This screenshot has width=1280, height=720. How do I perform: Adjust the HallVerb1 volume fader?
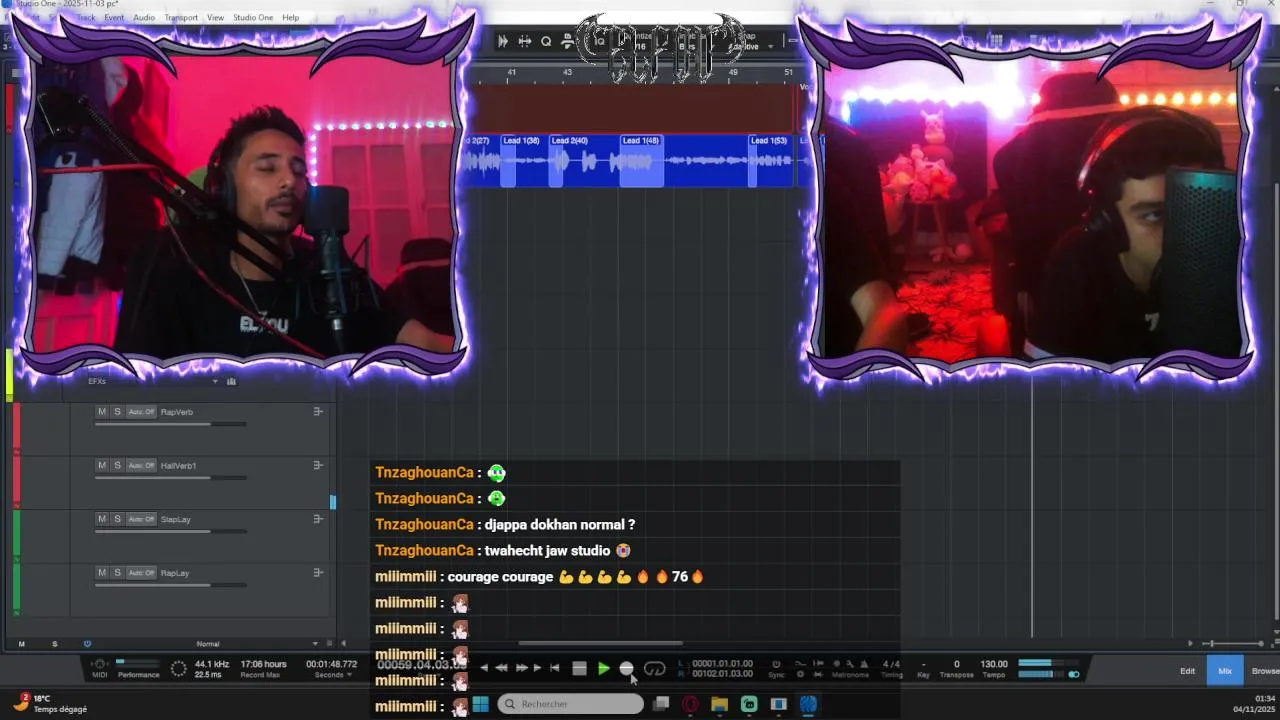[170, 477]
